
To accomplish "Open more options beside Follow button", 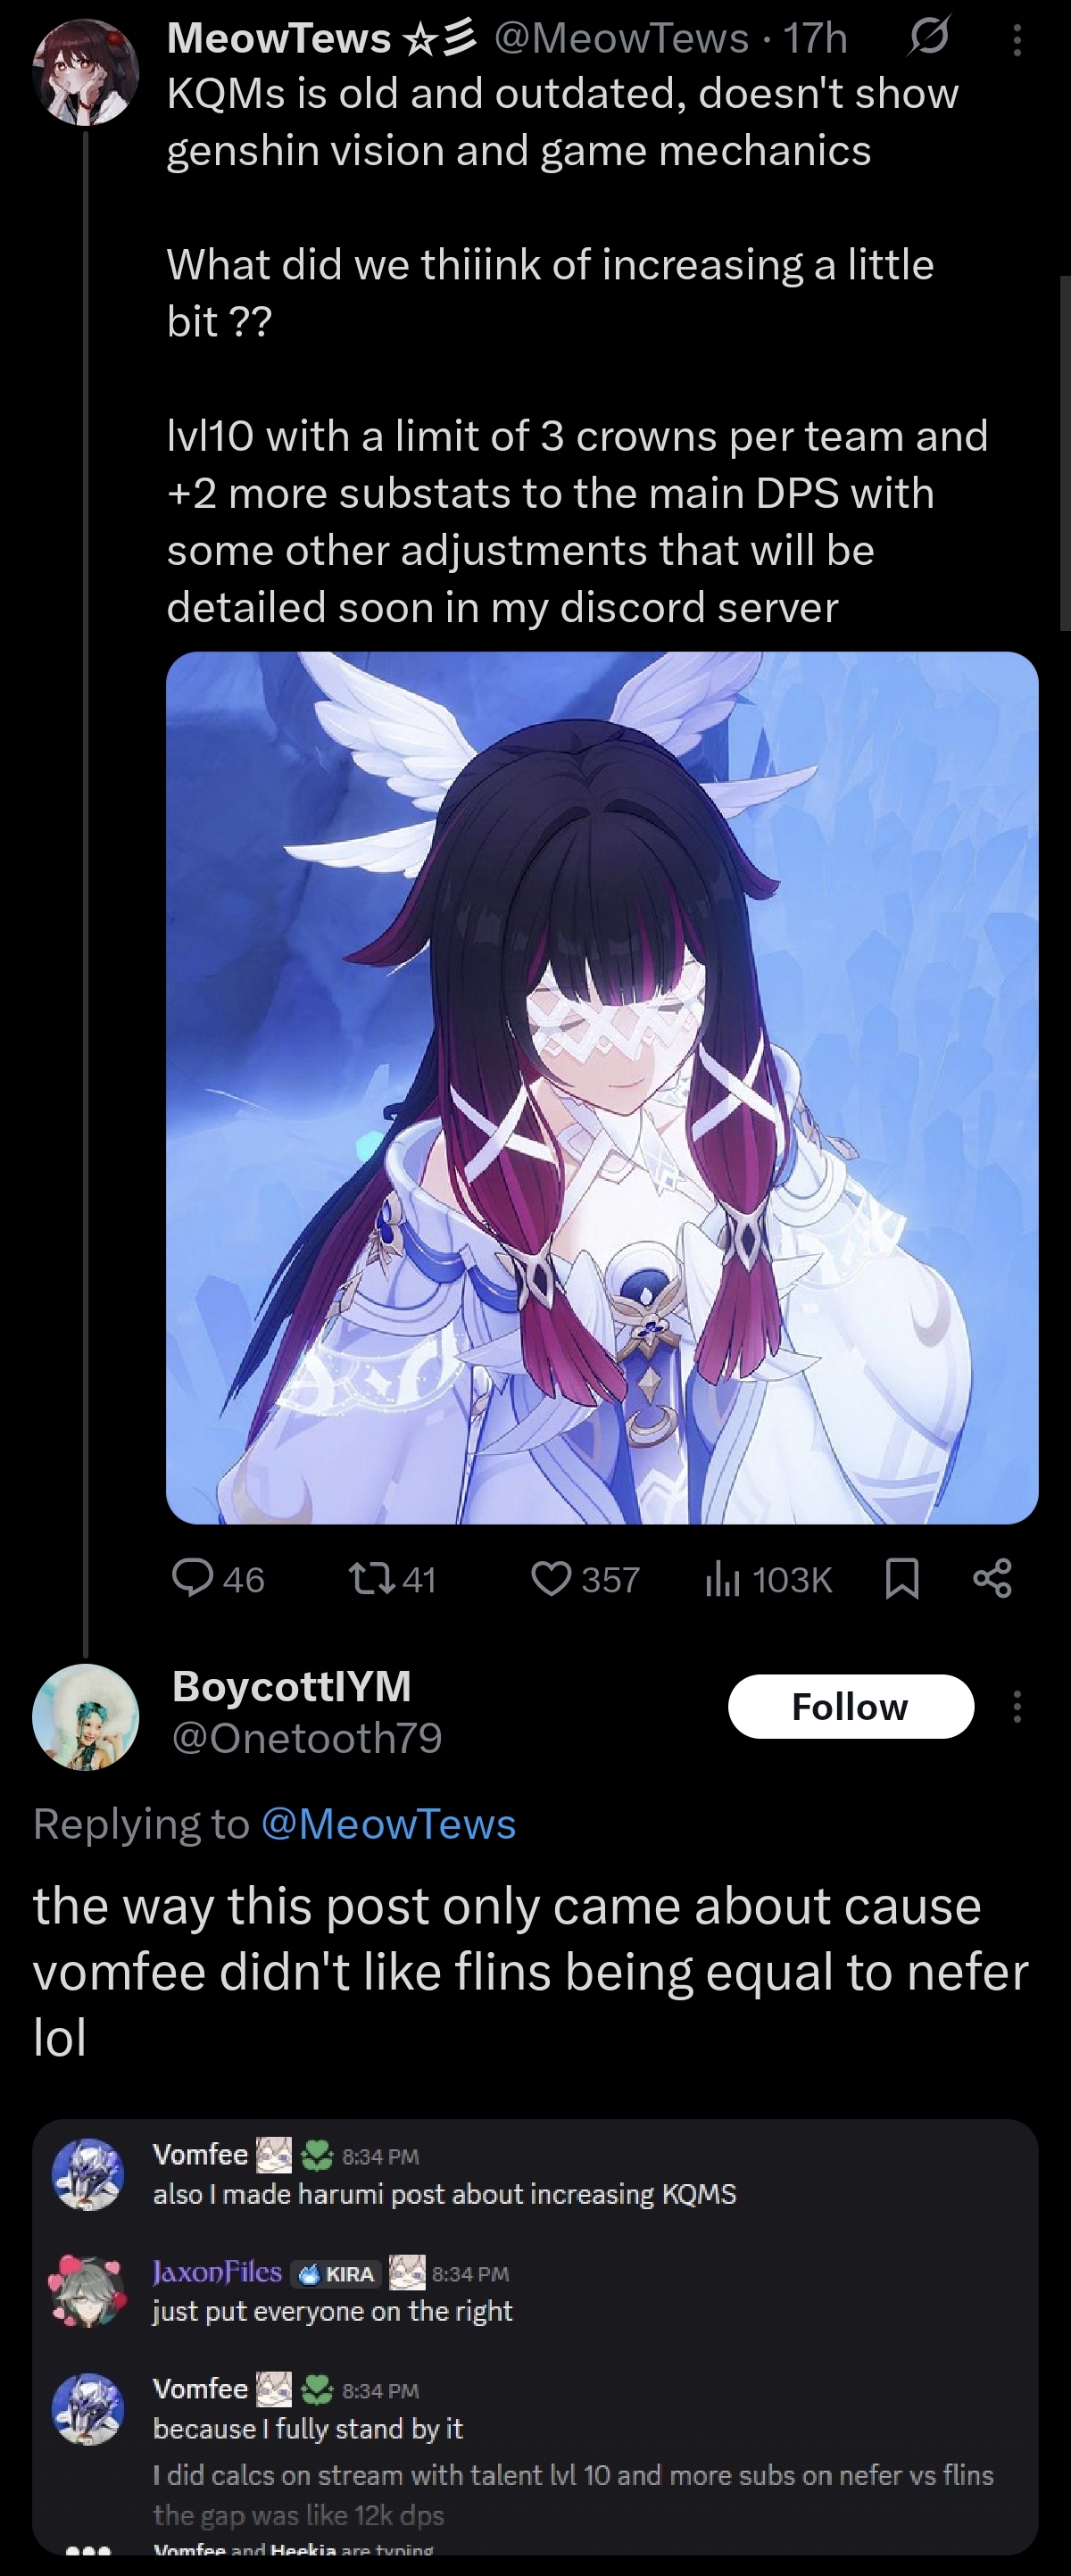I will tap(1017, 1706).
